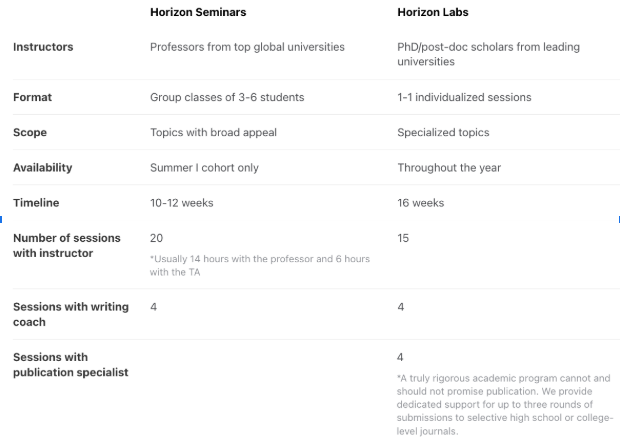Click 'Professors from top global universities' text
This screenshot has height=440, width=620.
point(247,47)
